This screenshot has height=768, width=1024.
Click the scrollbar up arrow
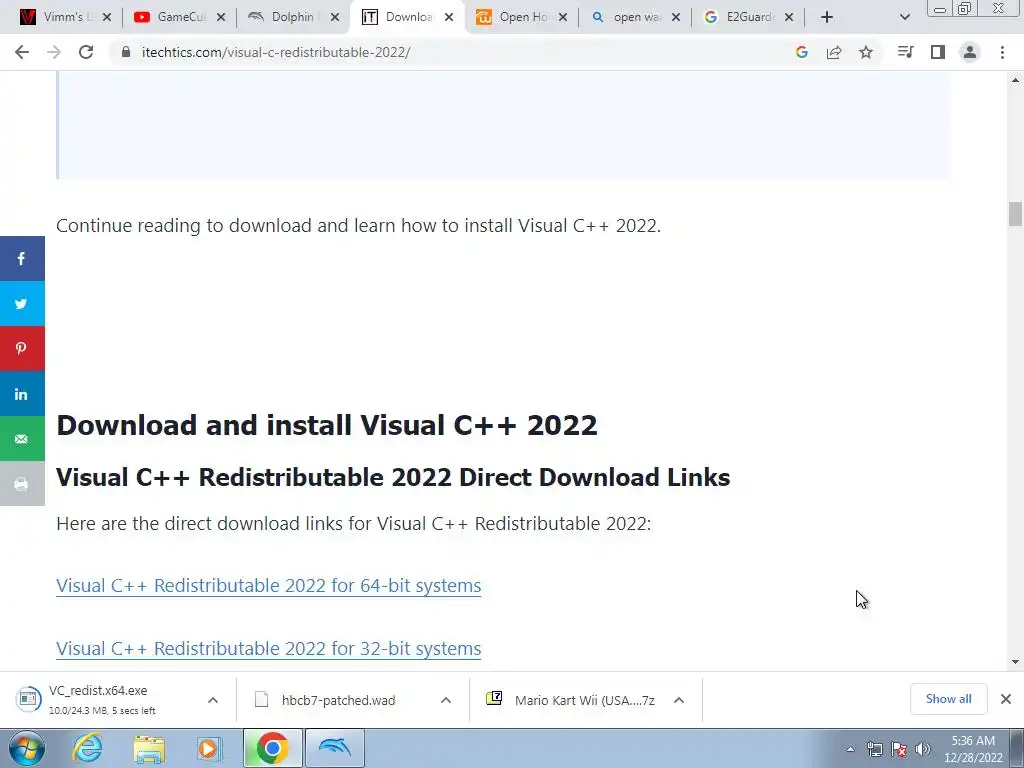pyautogui.click(x=1015, y=80)
